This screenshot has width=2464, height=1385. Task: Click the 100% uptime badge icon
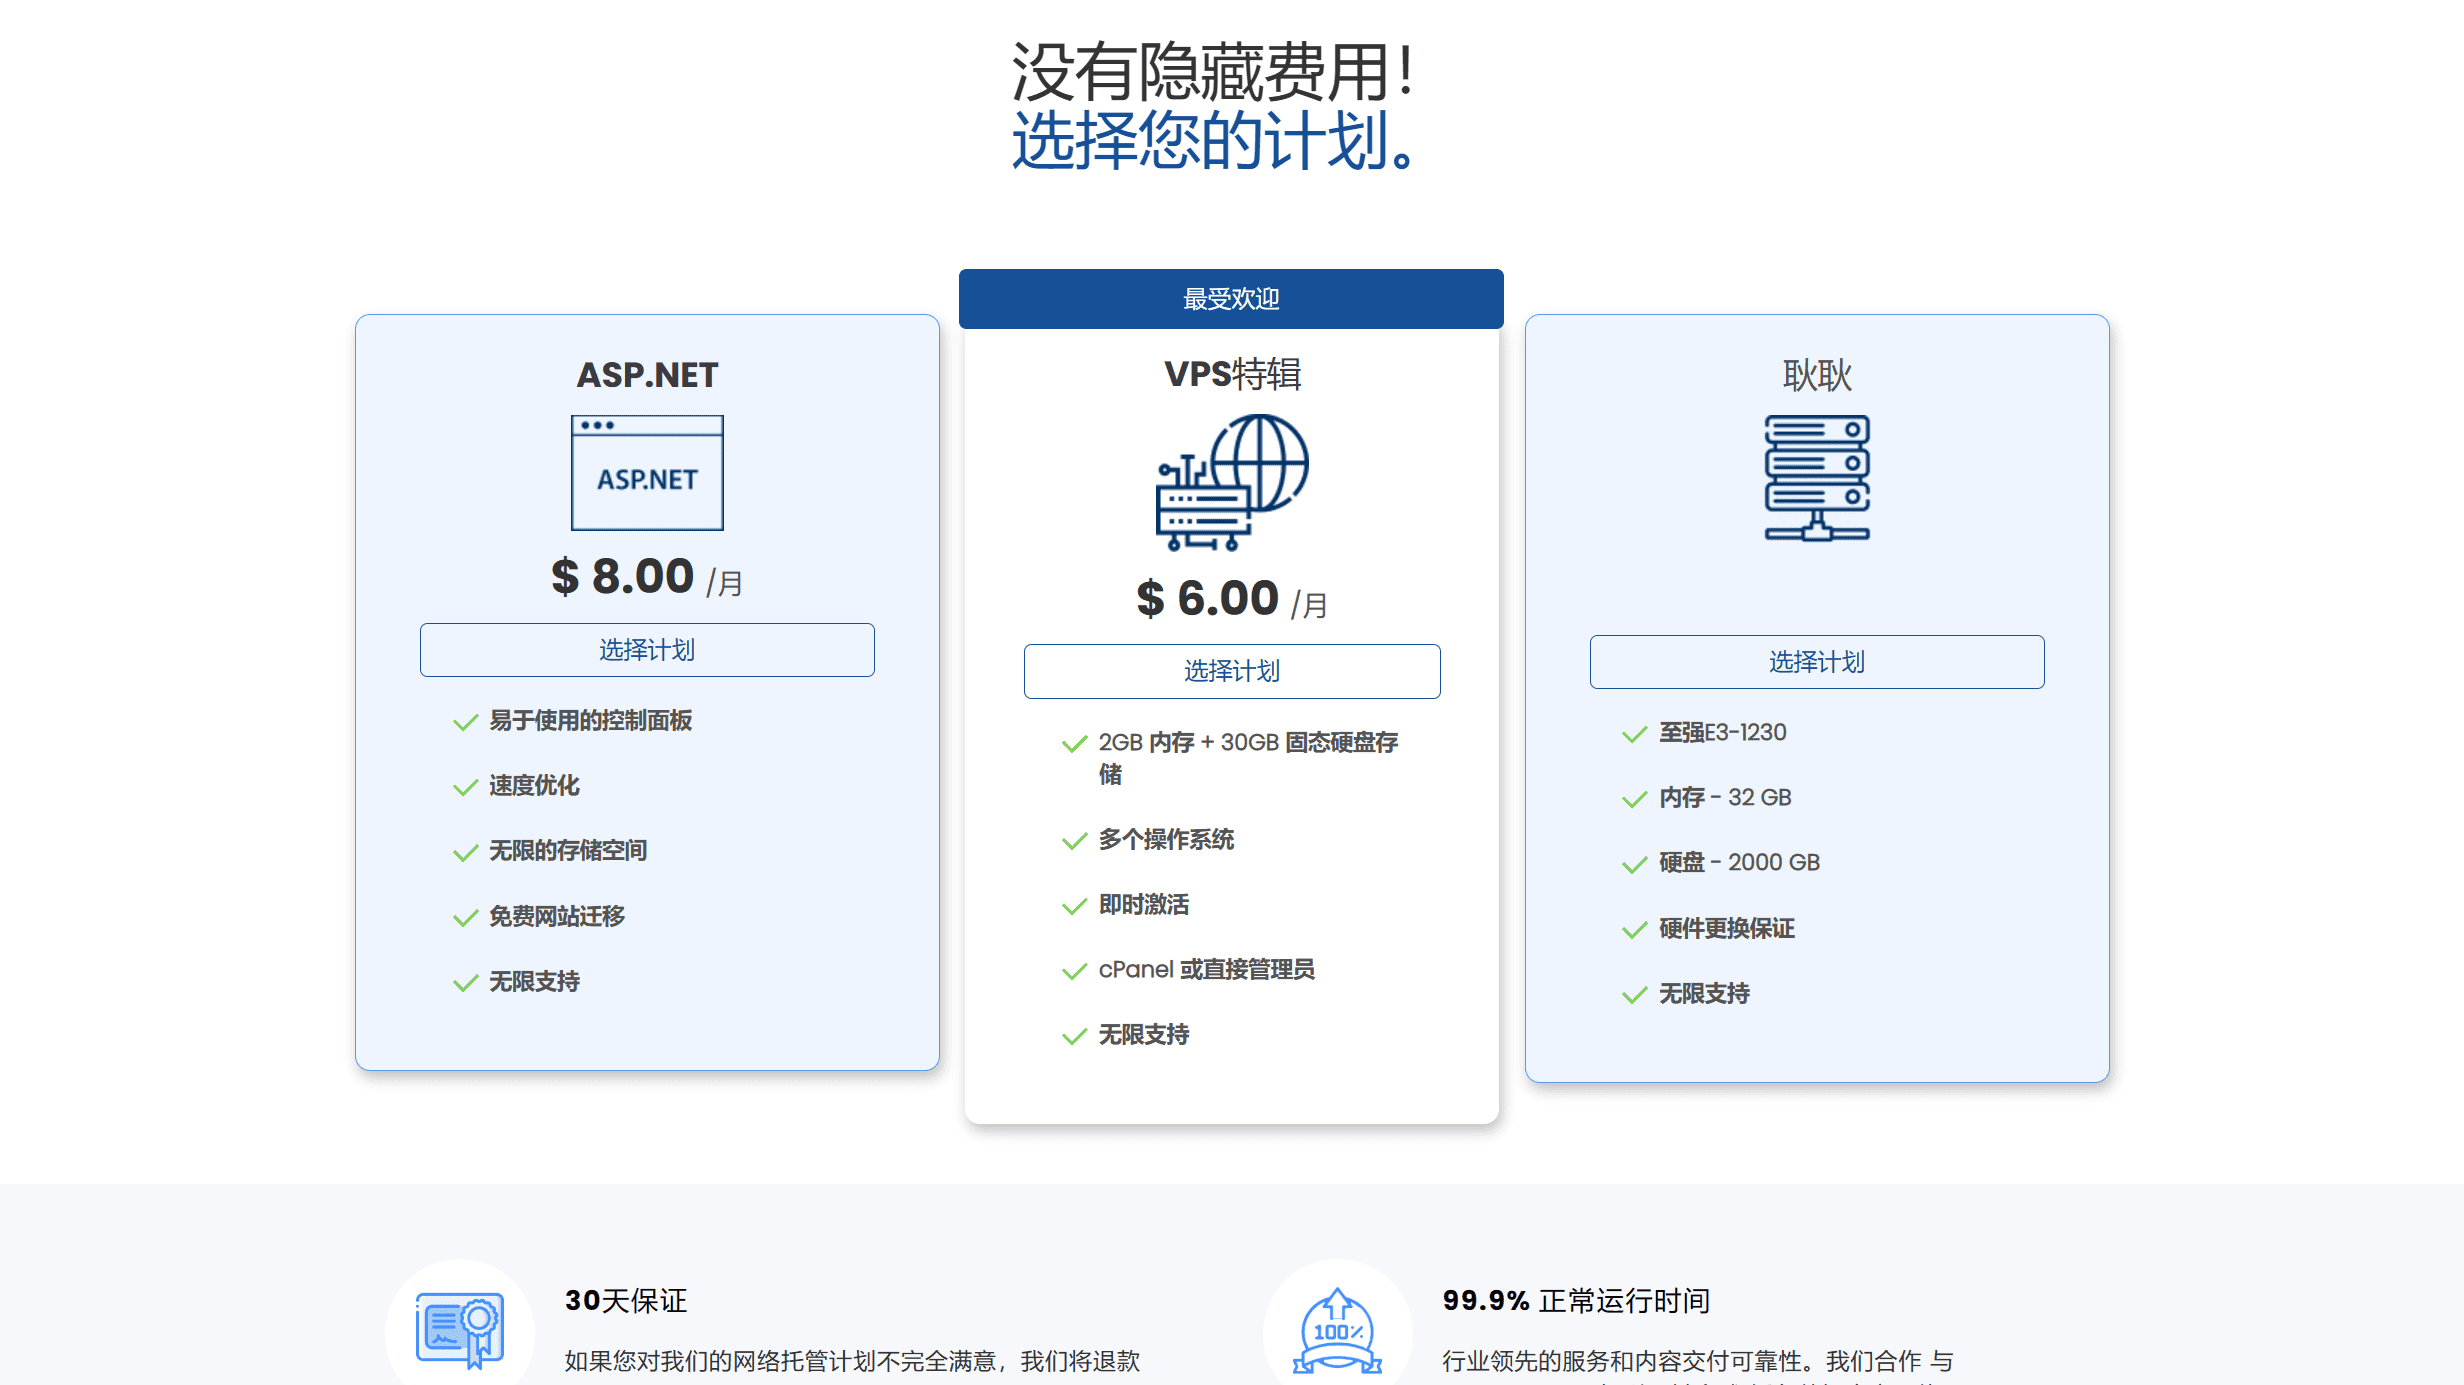pyautogui.click(x=1337, y=1331)
